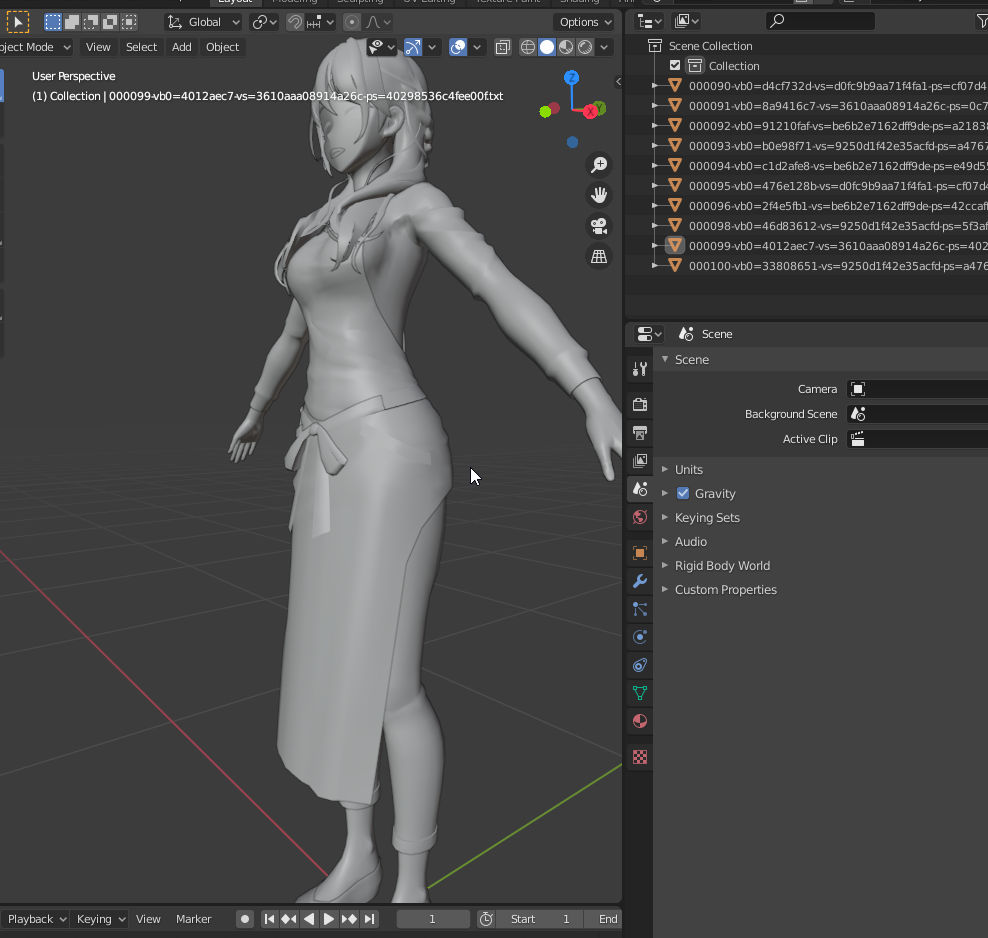Select the Tweak selection tool icon

[x=18, y=22]
